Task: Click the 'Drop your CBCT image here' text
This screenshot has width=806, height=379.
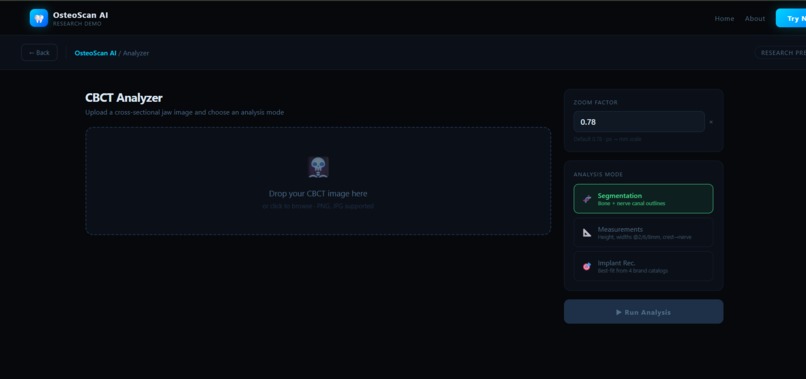Action: point(318,194)
